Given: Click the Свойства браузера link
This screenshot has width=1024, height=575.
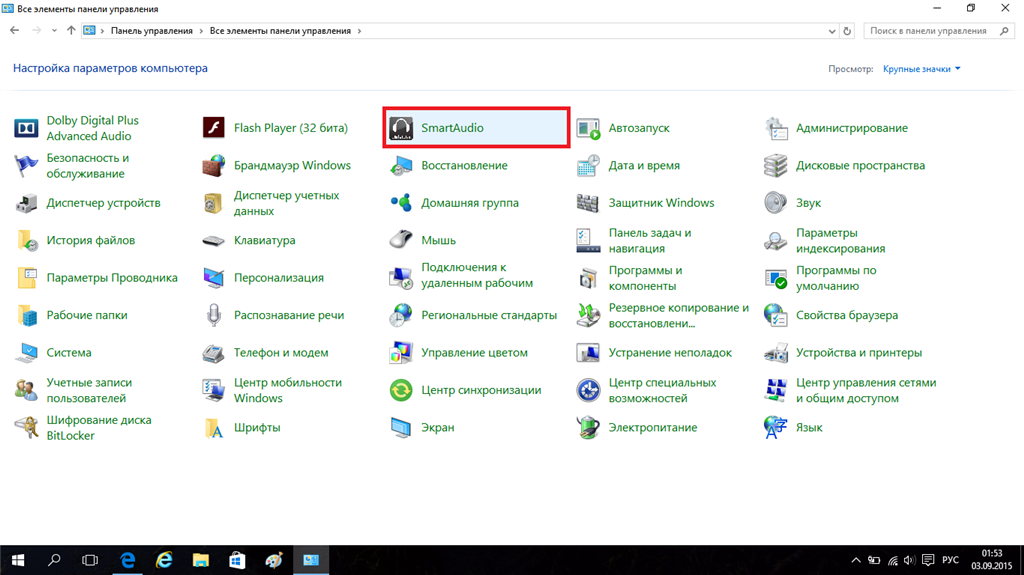Looking at the screenshot, I should click(846, 315).
